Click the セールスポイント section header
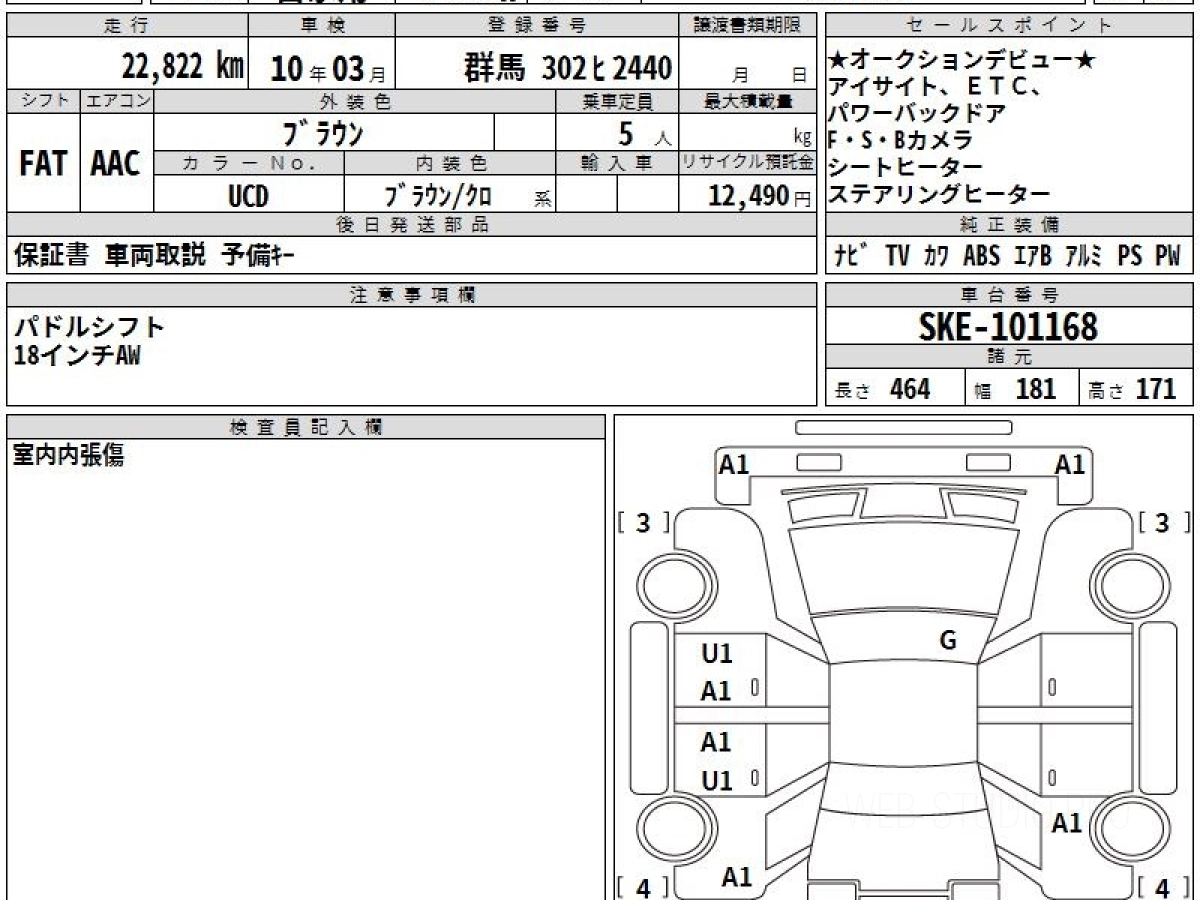The height and width of the screenshot is (900, 1200). (1009, 26)
